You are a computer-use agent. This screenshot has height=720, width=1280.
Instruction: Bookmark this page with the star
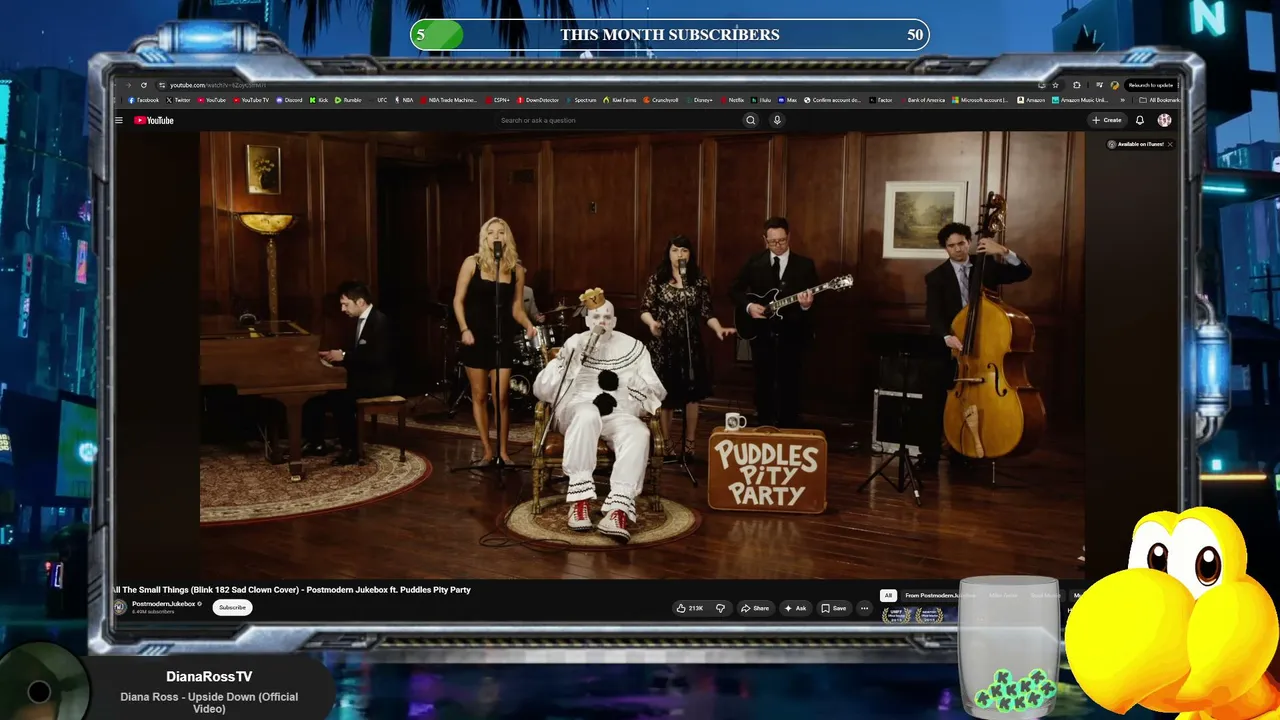click(x=1056, y=85)
